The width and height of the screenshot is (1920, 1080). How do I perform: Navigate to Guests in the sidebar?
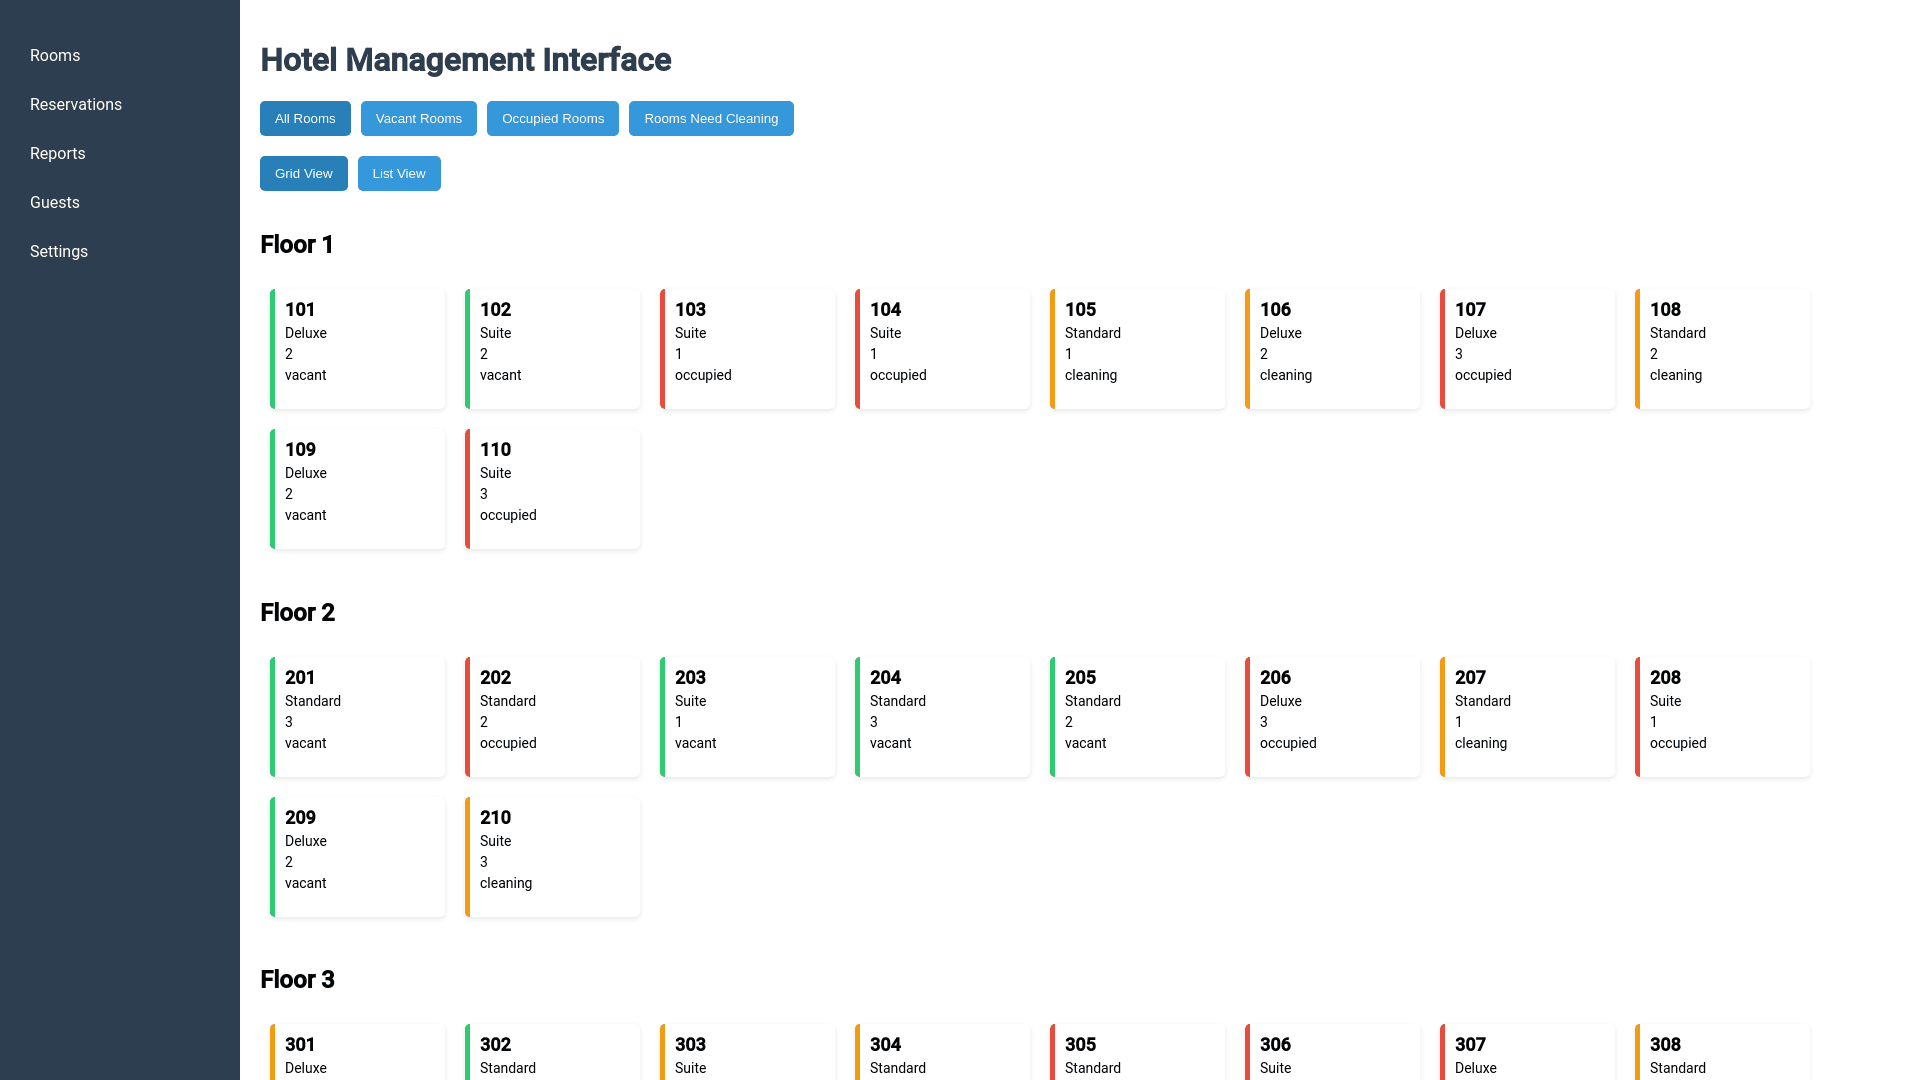click(55, 203)
